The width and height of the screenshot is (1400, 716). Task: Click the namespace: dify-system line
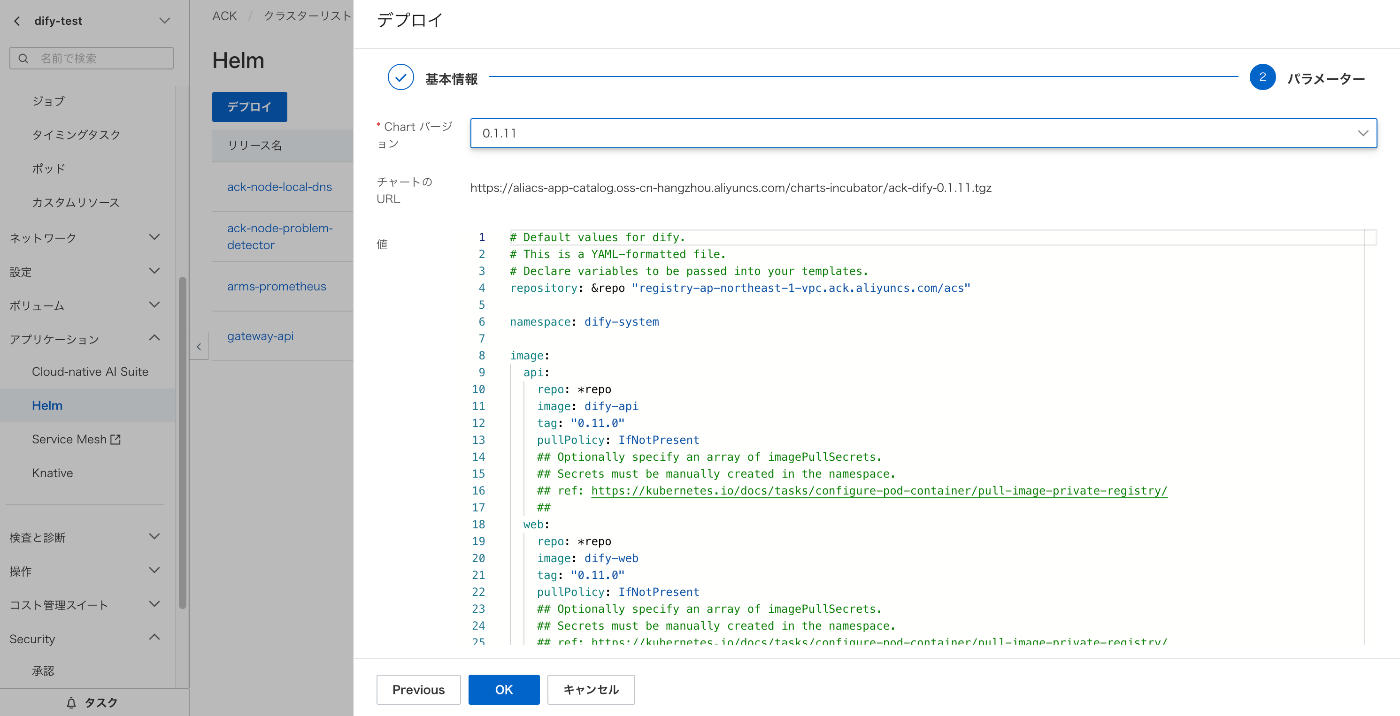(x=584, y=322)
